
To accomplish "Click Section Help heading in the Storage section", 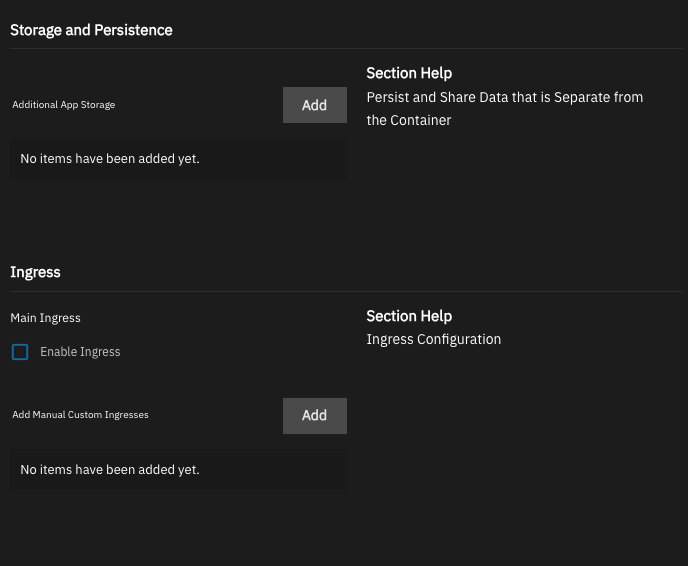I will [409, 73].
